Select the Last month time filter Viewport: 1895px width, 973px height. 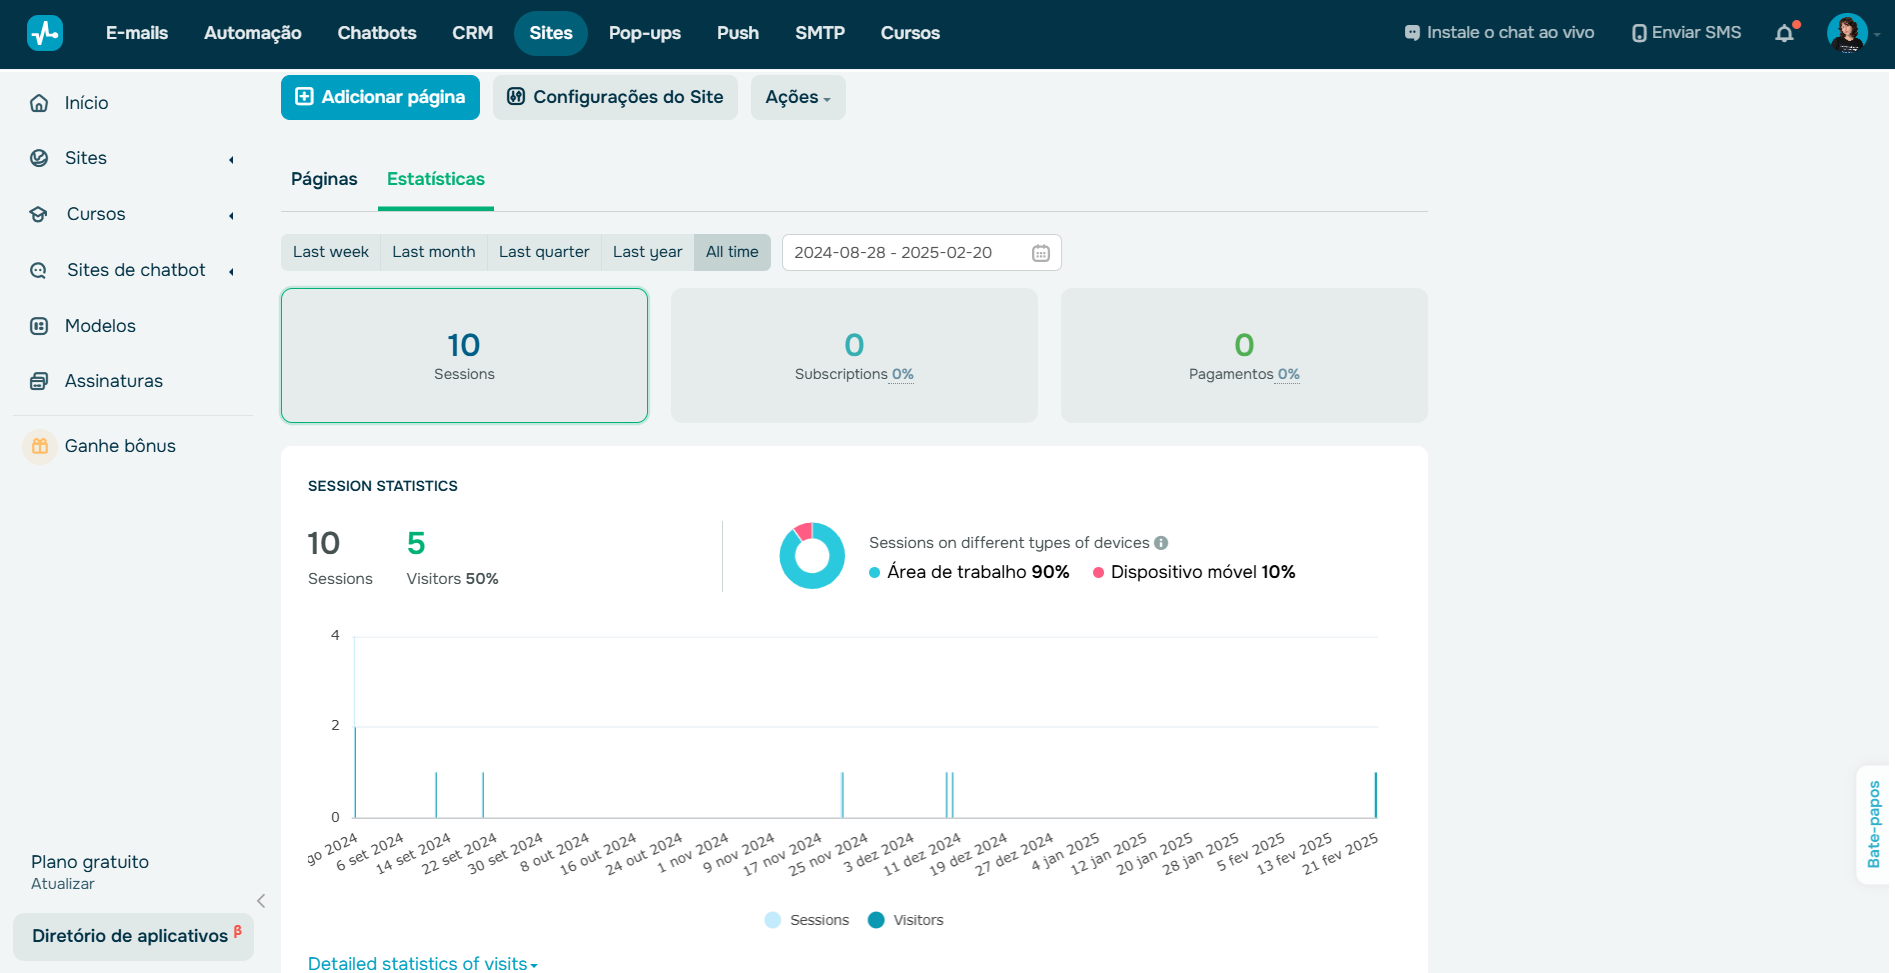coord(433,252)
